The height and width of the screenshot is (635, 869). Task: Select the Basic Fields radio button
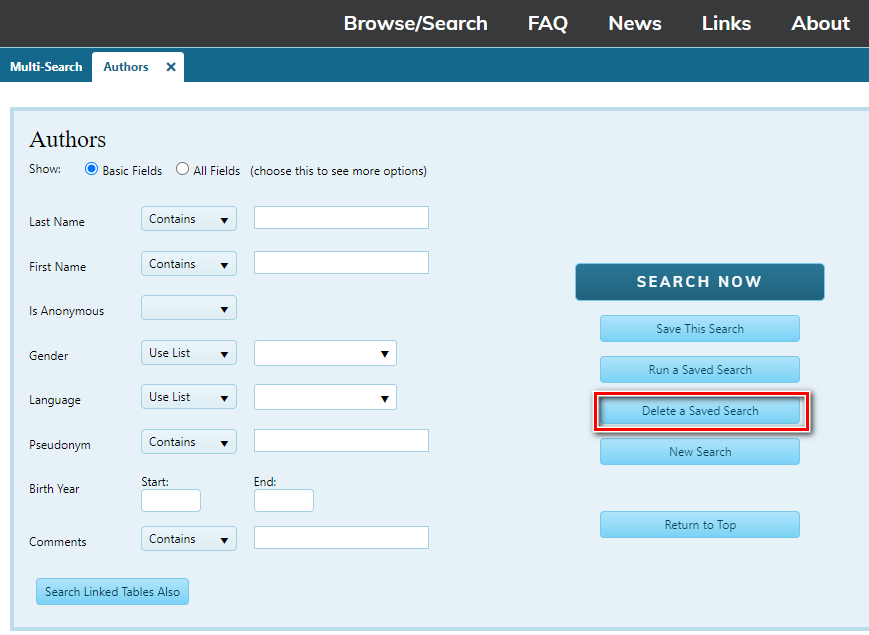[92, 169]
